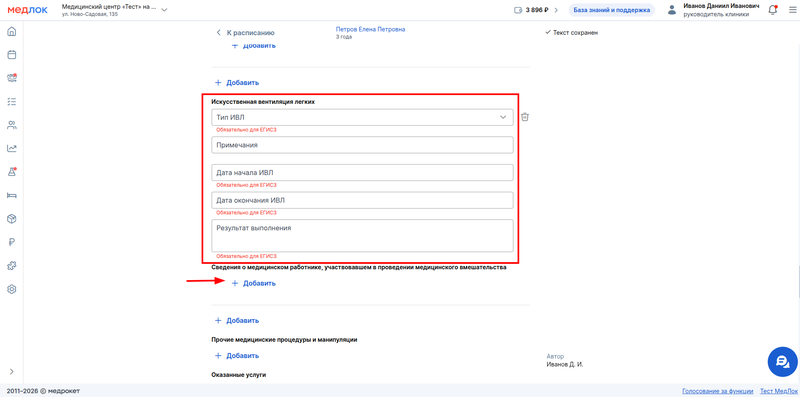Click База знаний и поддержка button

(x=612, y=10)
